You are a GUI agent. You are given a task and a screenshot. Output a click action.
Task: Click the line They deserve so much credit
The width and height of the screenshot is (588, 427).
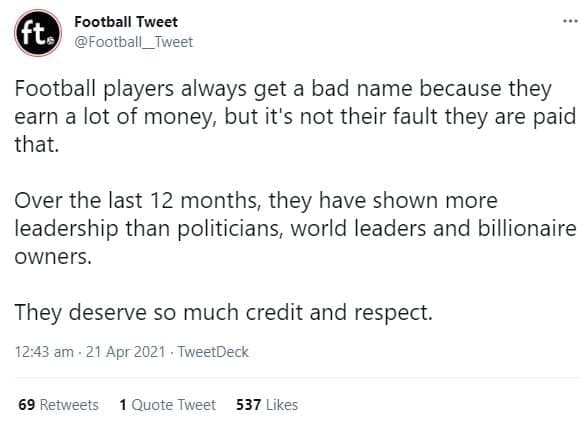[x=224, y=312]
